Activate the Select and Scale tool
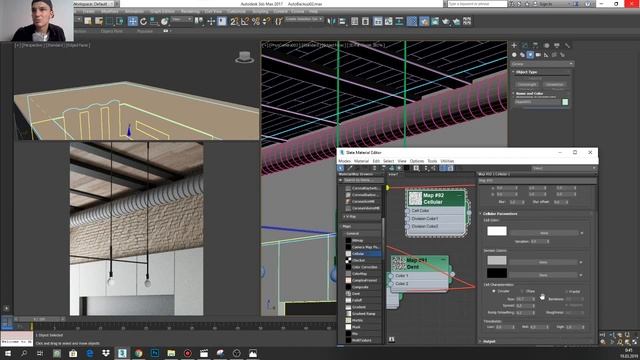Viewport: 640px width, 360px height. click(154, 21)
